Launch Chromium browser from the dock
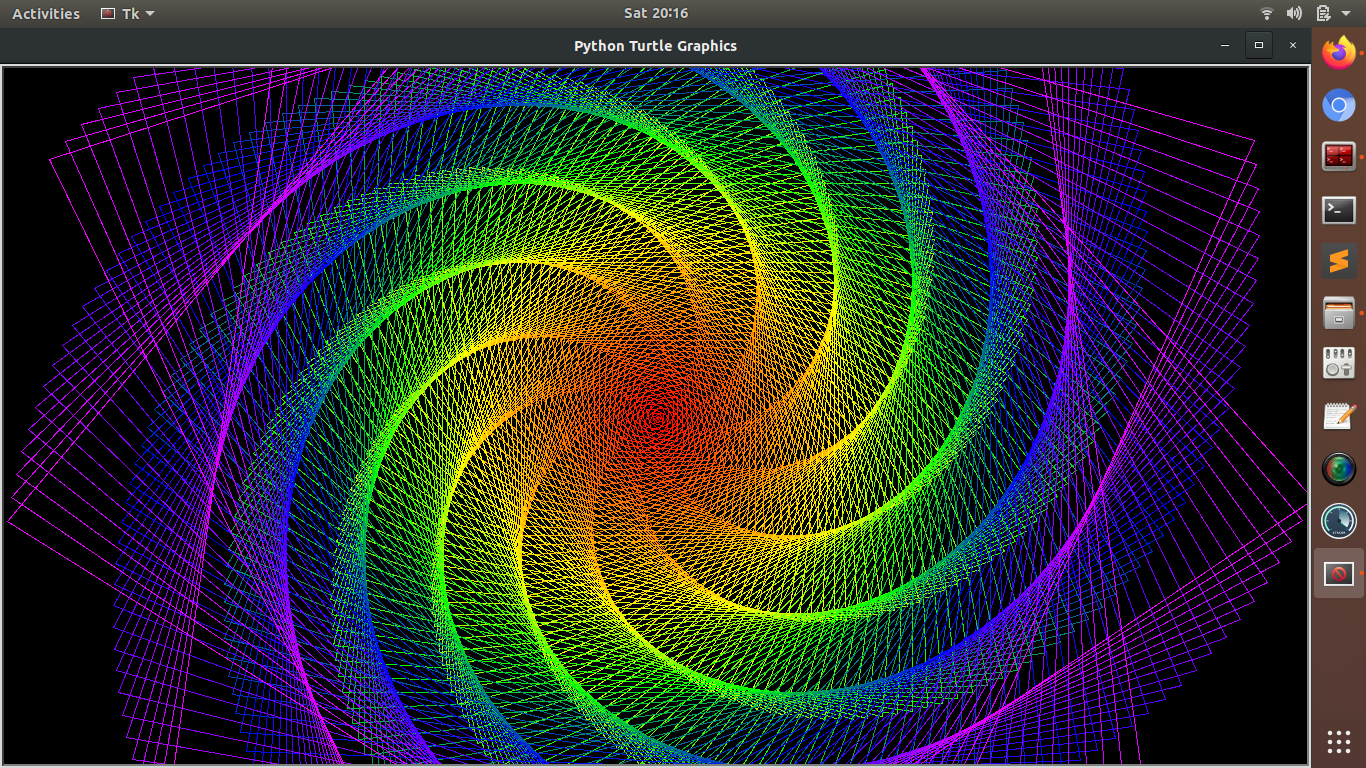The height and width of the screenshot is (768, 1366). coord(1339,104)
